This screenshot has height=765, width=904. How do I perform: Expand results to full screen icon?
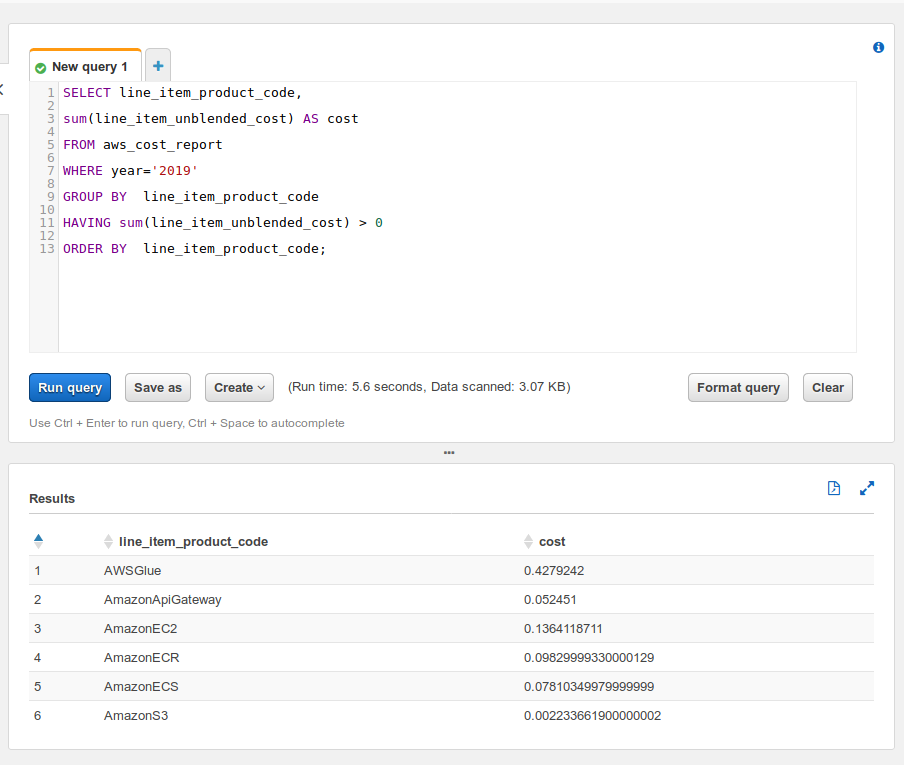point(867,488)
